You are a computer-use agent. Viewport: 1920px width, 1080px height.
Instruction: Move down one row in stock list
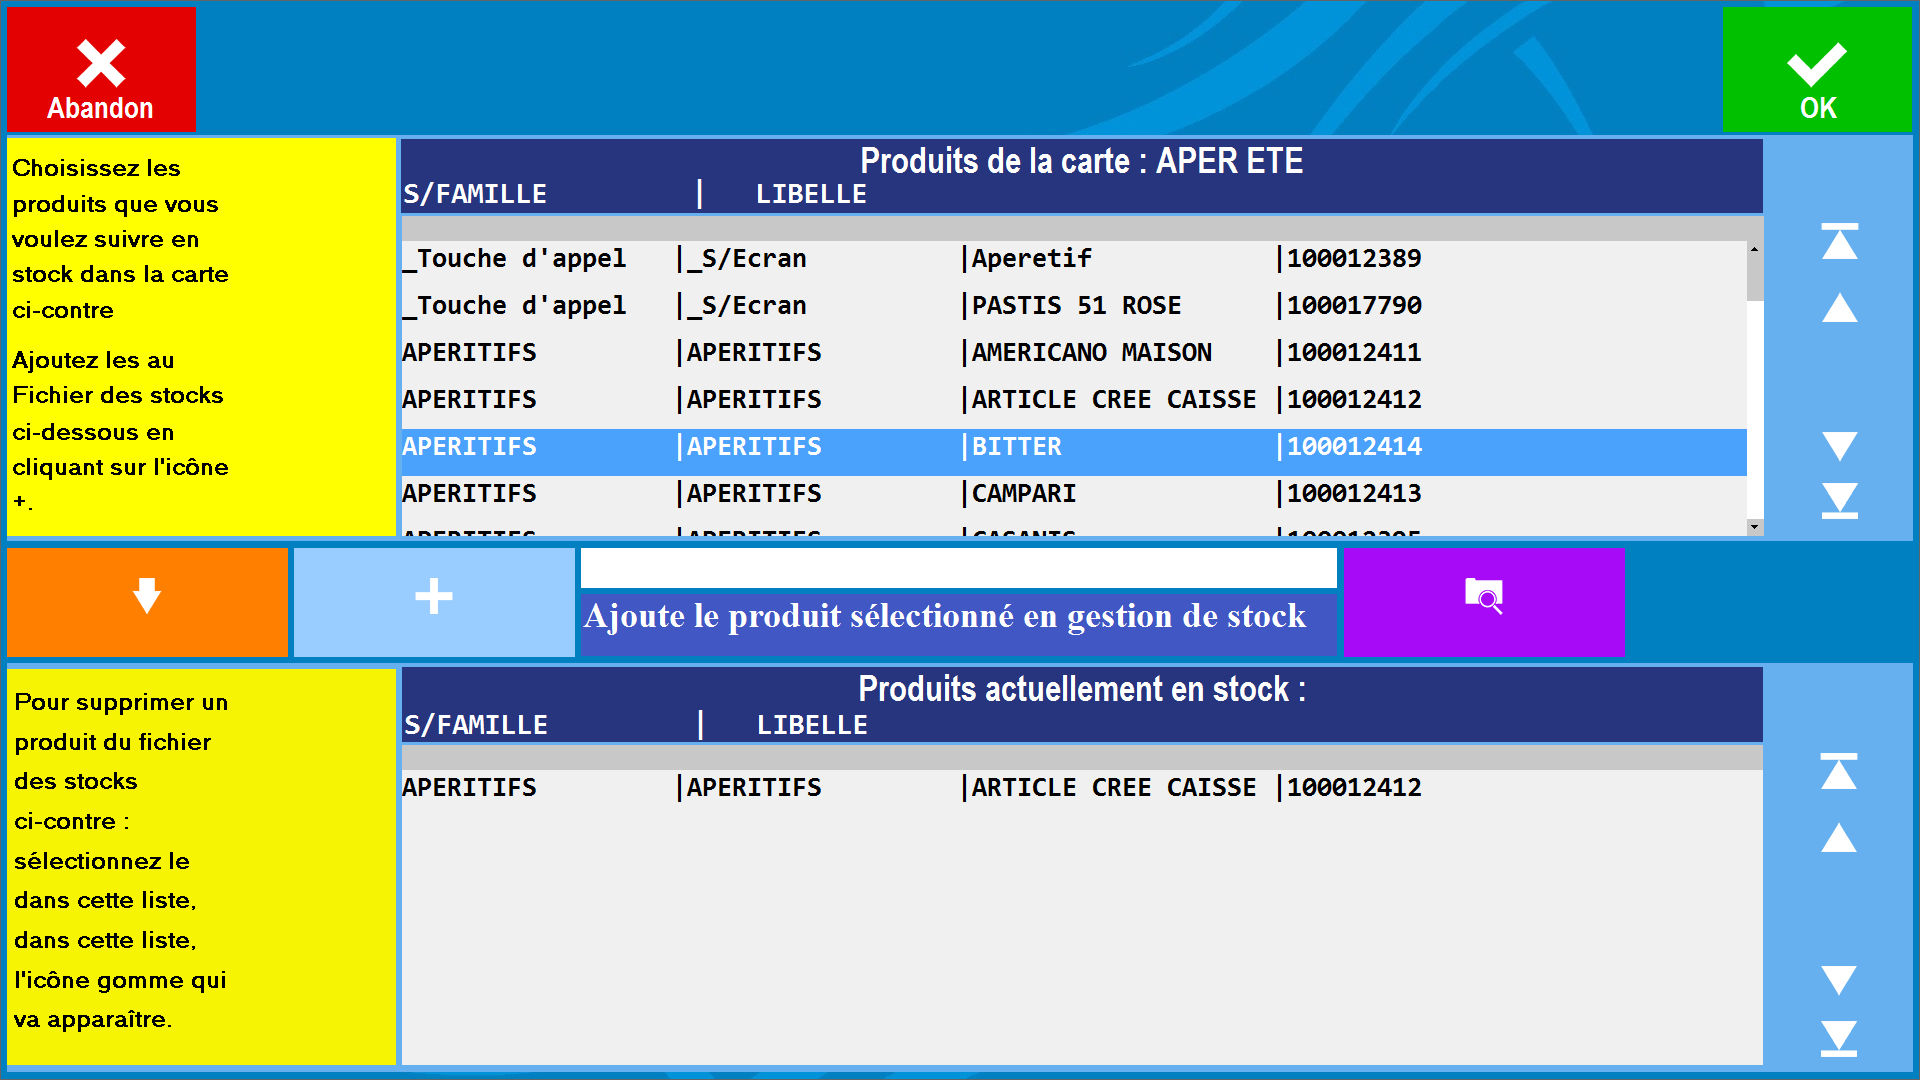[1839, 980]
